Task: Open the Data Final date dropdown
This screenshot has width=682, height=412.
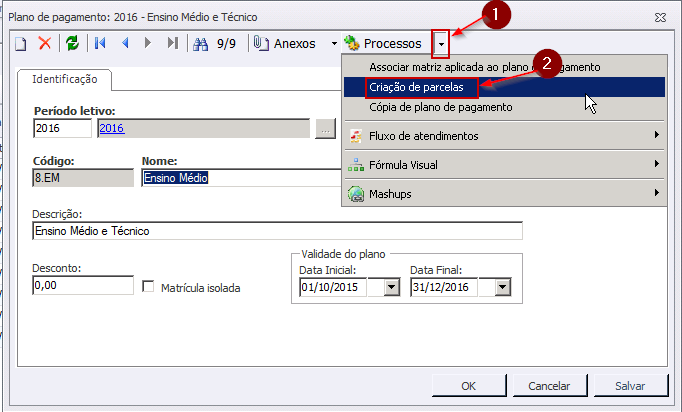Action: 502,288
